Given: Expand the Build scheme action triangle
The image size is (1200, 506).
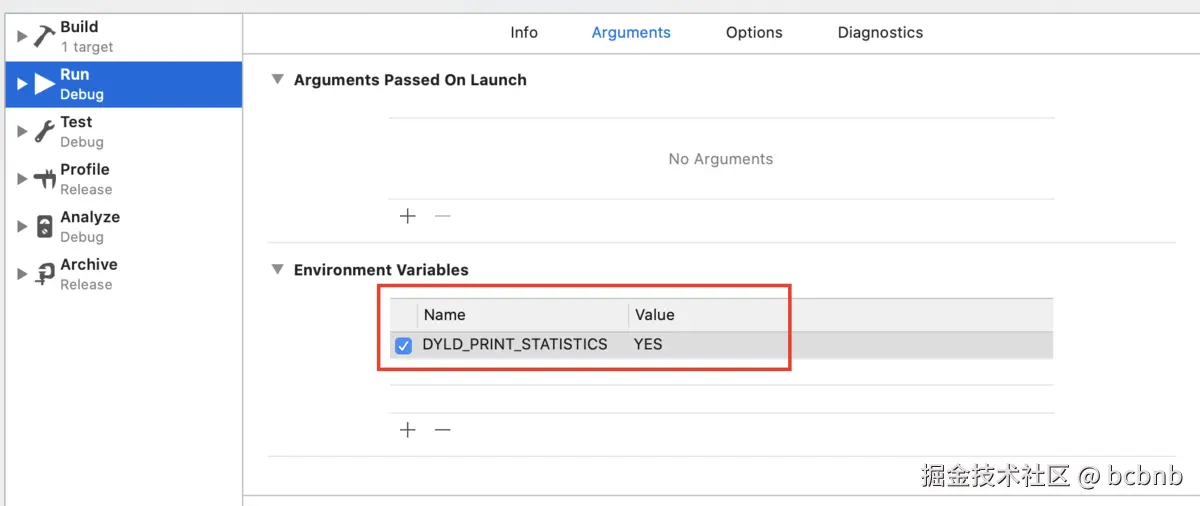Looking at the screenshot, I should (x=22, y=36).
